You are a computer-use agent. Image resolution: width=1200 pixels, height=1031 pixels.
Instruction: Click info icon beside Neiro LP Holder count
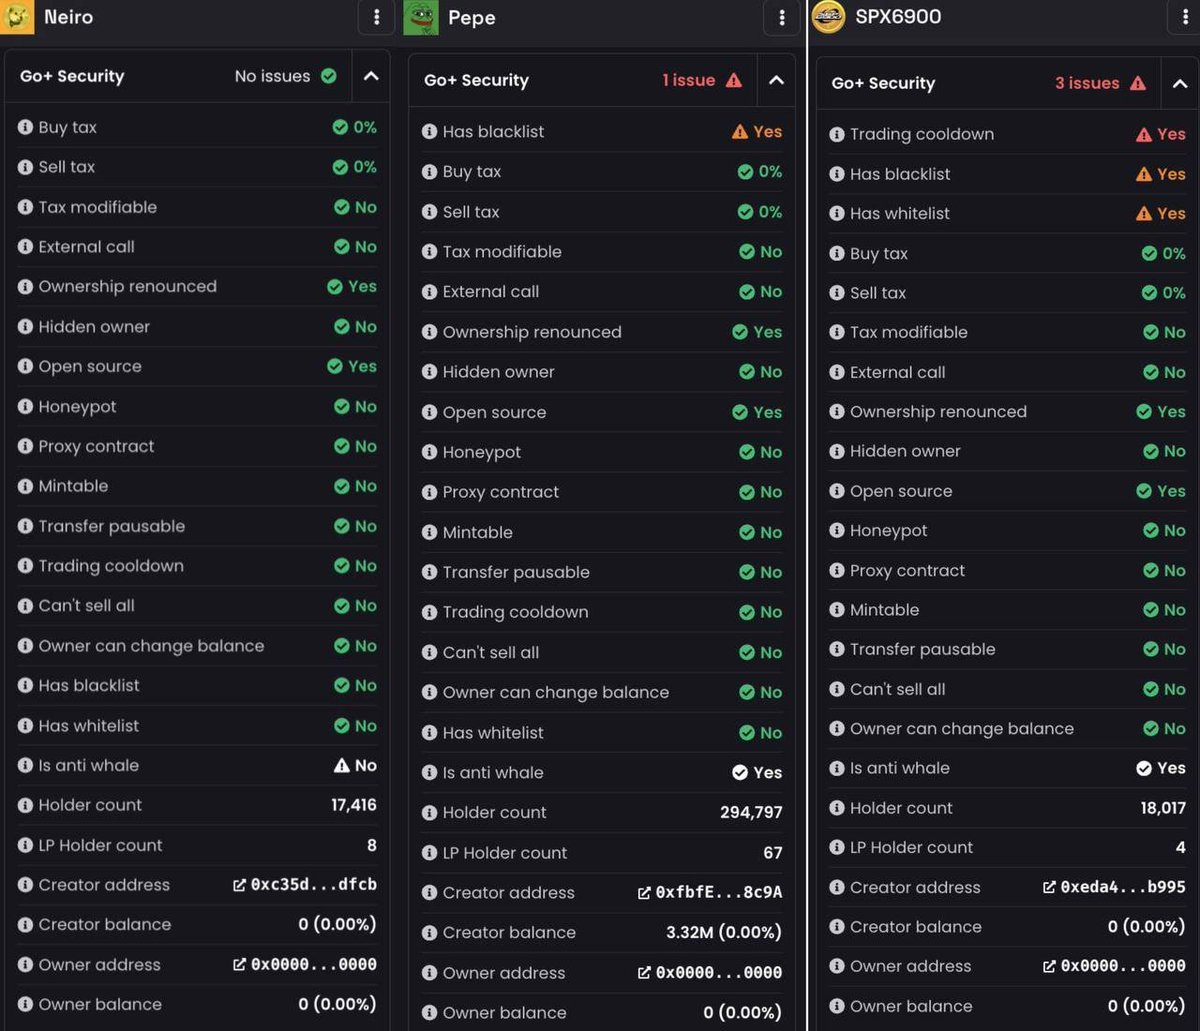[25, 846]
